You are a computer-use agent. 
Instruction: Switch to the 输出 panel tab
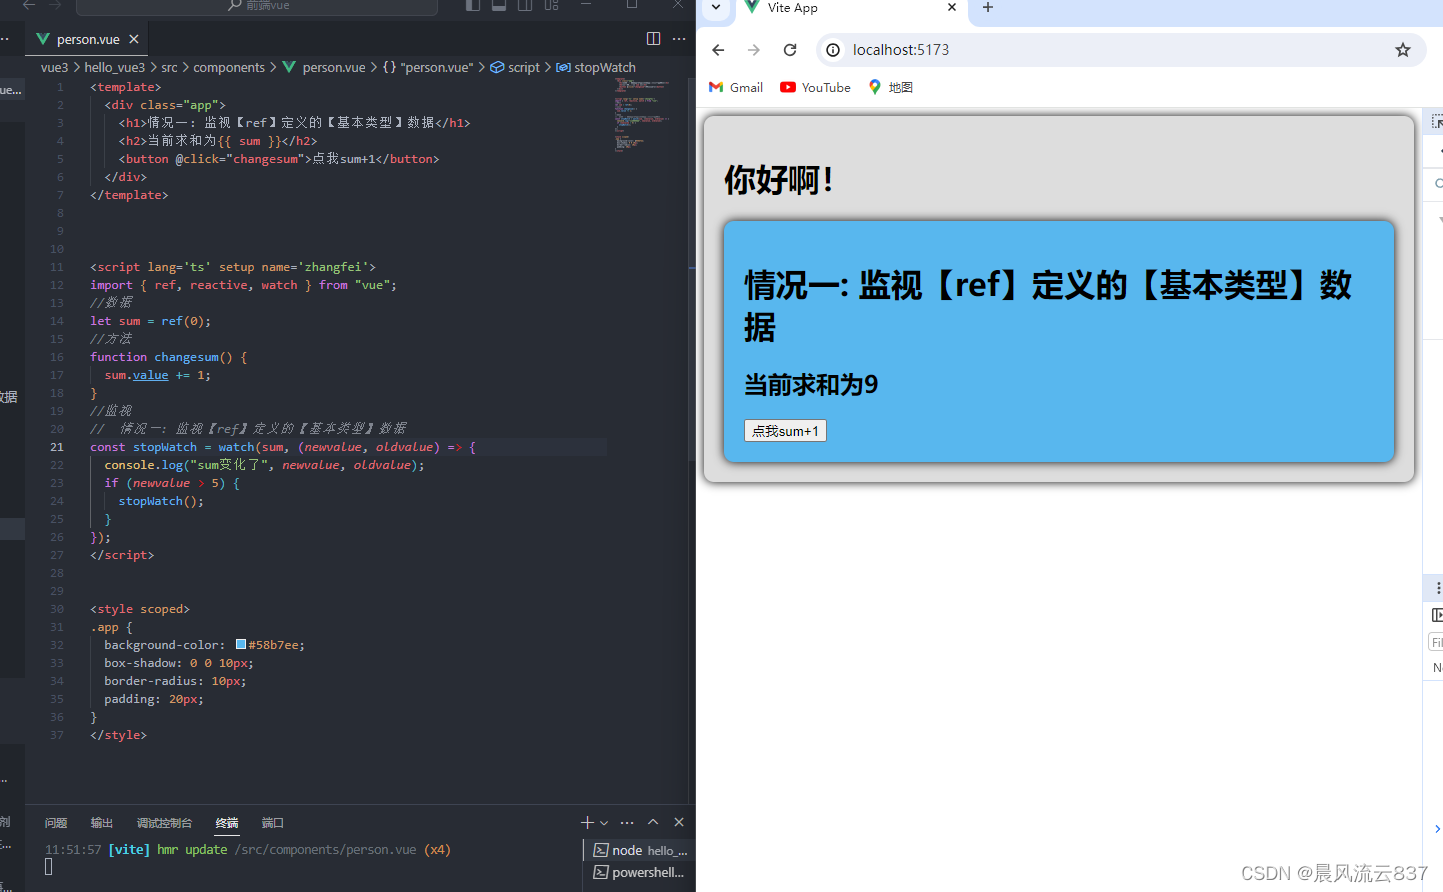pos(102,823)
